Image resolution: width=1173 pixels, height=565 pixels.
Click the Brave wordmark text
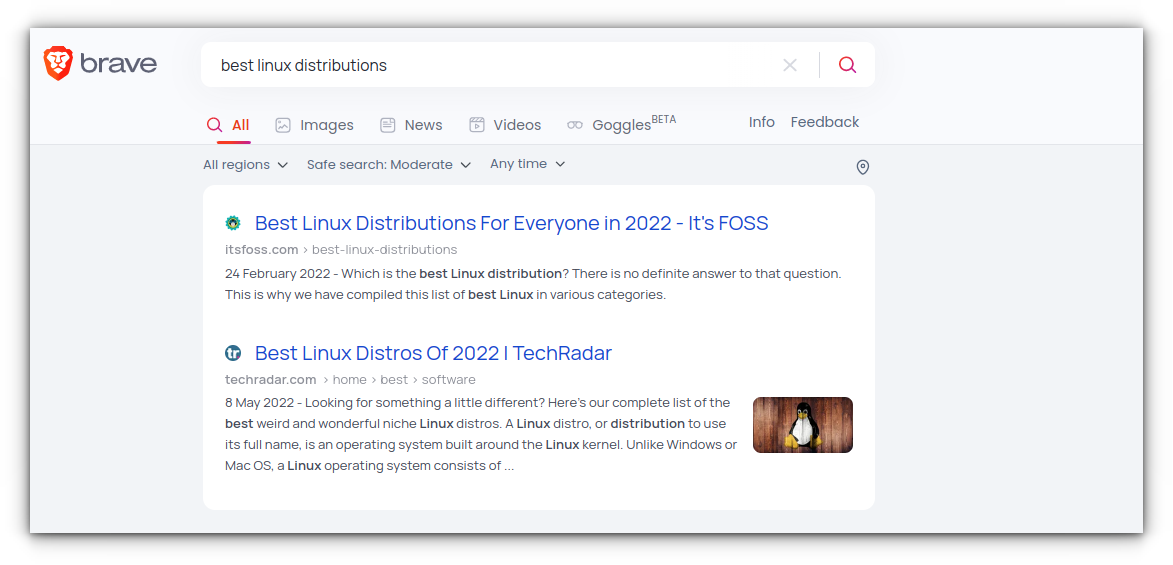coord(118,64)
